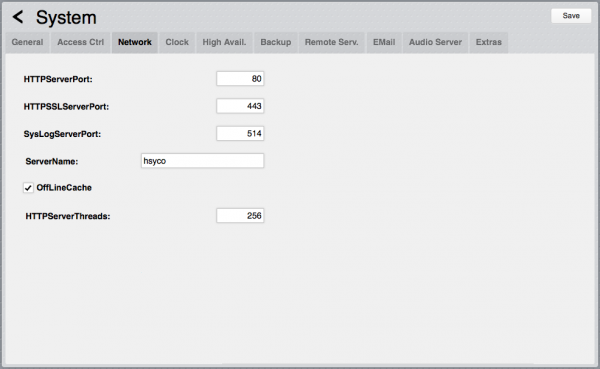The image size is (600, 369).
Task: Edit the SysLogServerPort field
Action: tap(240, 134)
